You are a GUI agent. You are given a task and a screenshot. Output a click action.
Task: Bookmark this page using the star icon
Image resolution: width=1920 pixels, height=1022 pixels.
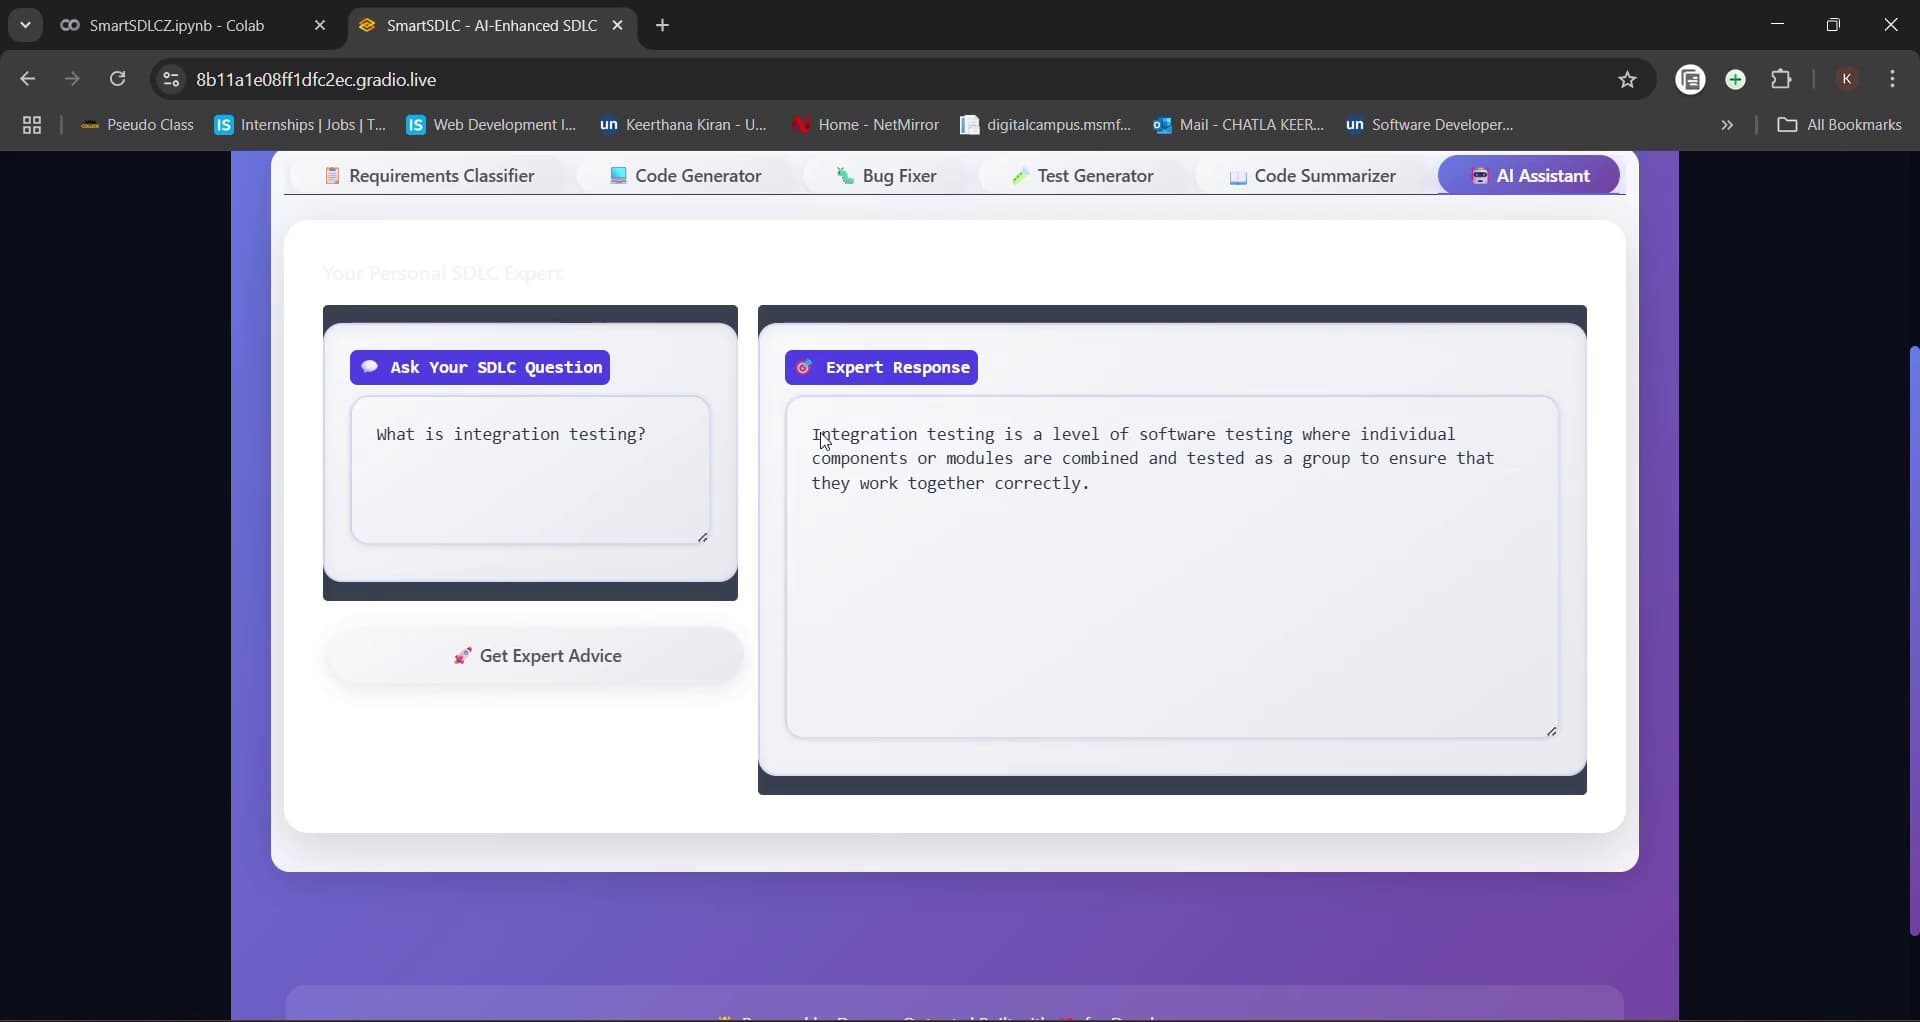coord(1627,79)
